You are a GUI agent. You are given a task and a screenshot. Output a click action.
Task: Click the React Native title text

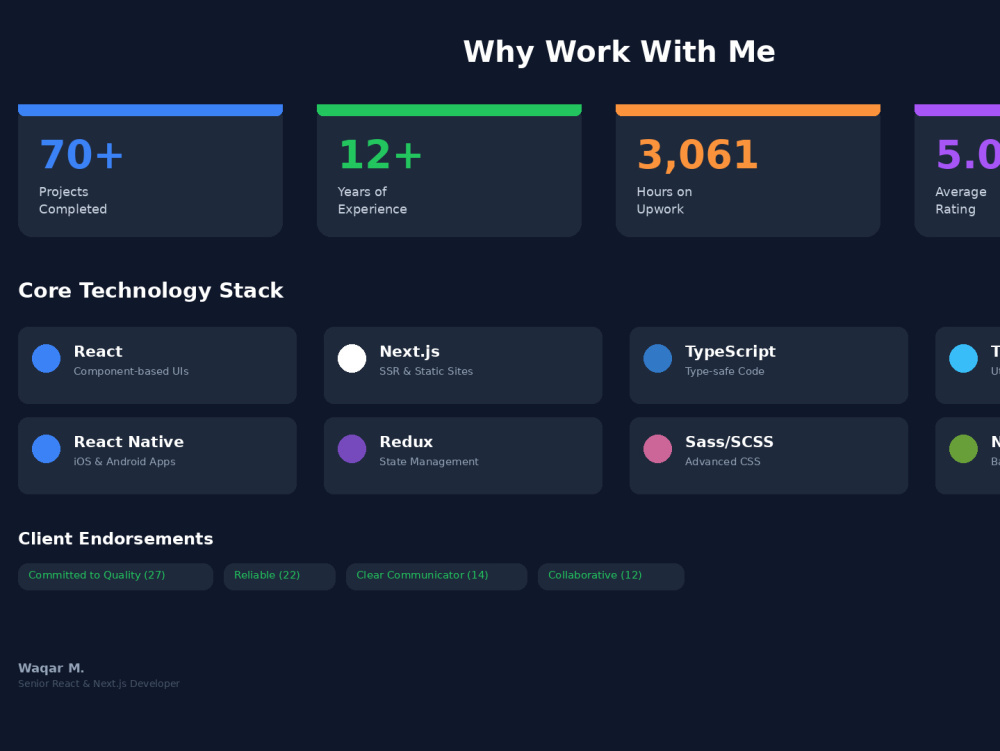(x=129, y=442)
